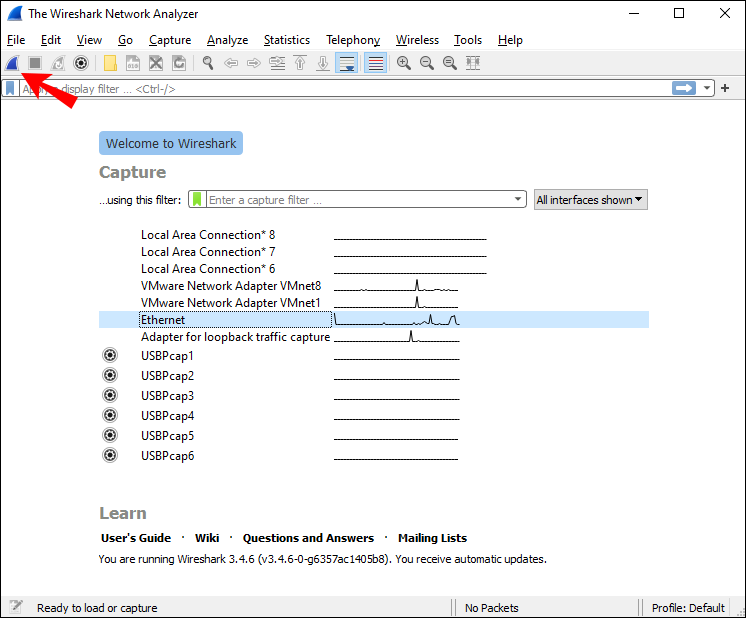The image size is (746, 618).
Task: Select the USBPcap3 interface name
Action: point(167,396)
